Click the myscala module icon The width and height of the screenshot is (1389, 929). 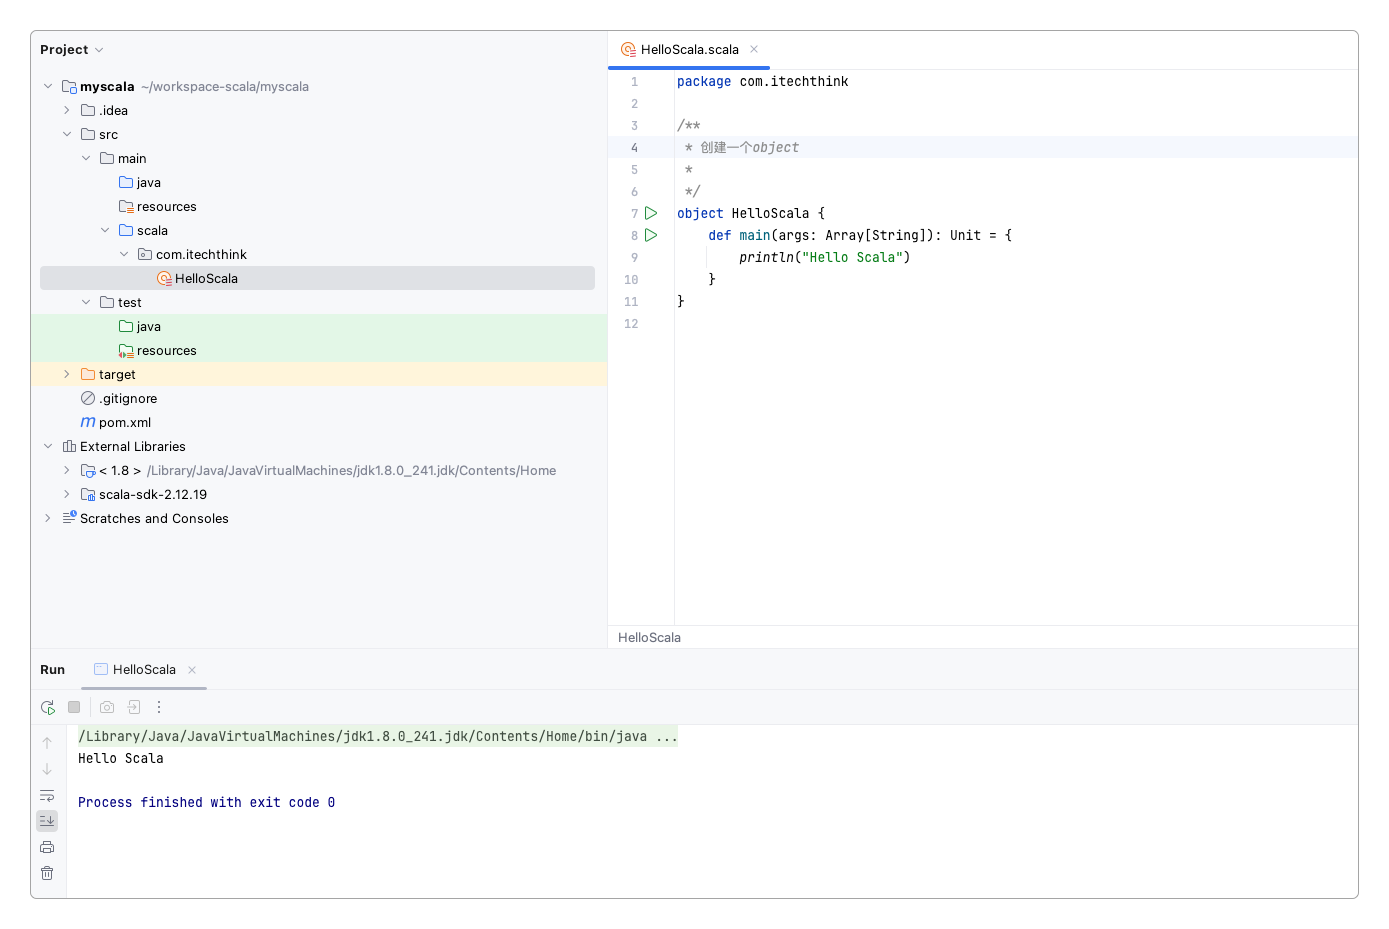(69, 86)
